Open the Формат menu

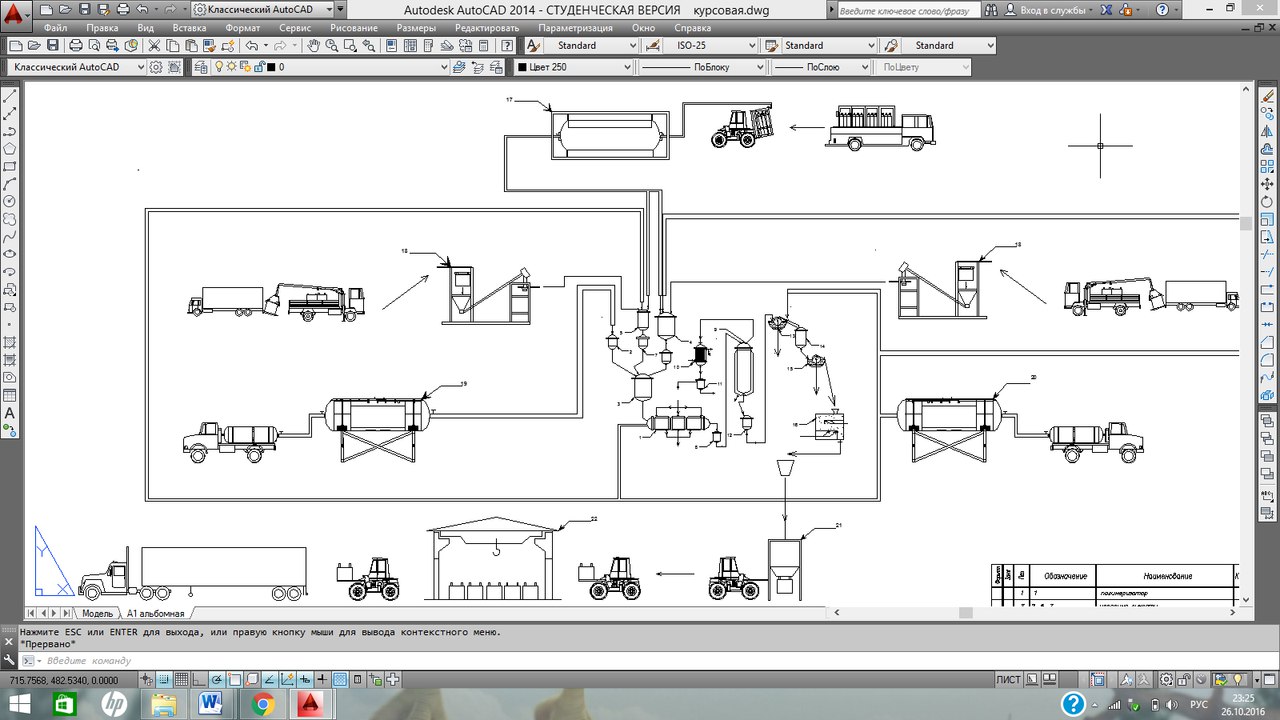tap(243, 28)
